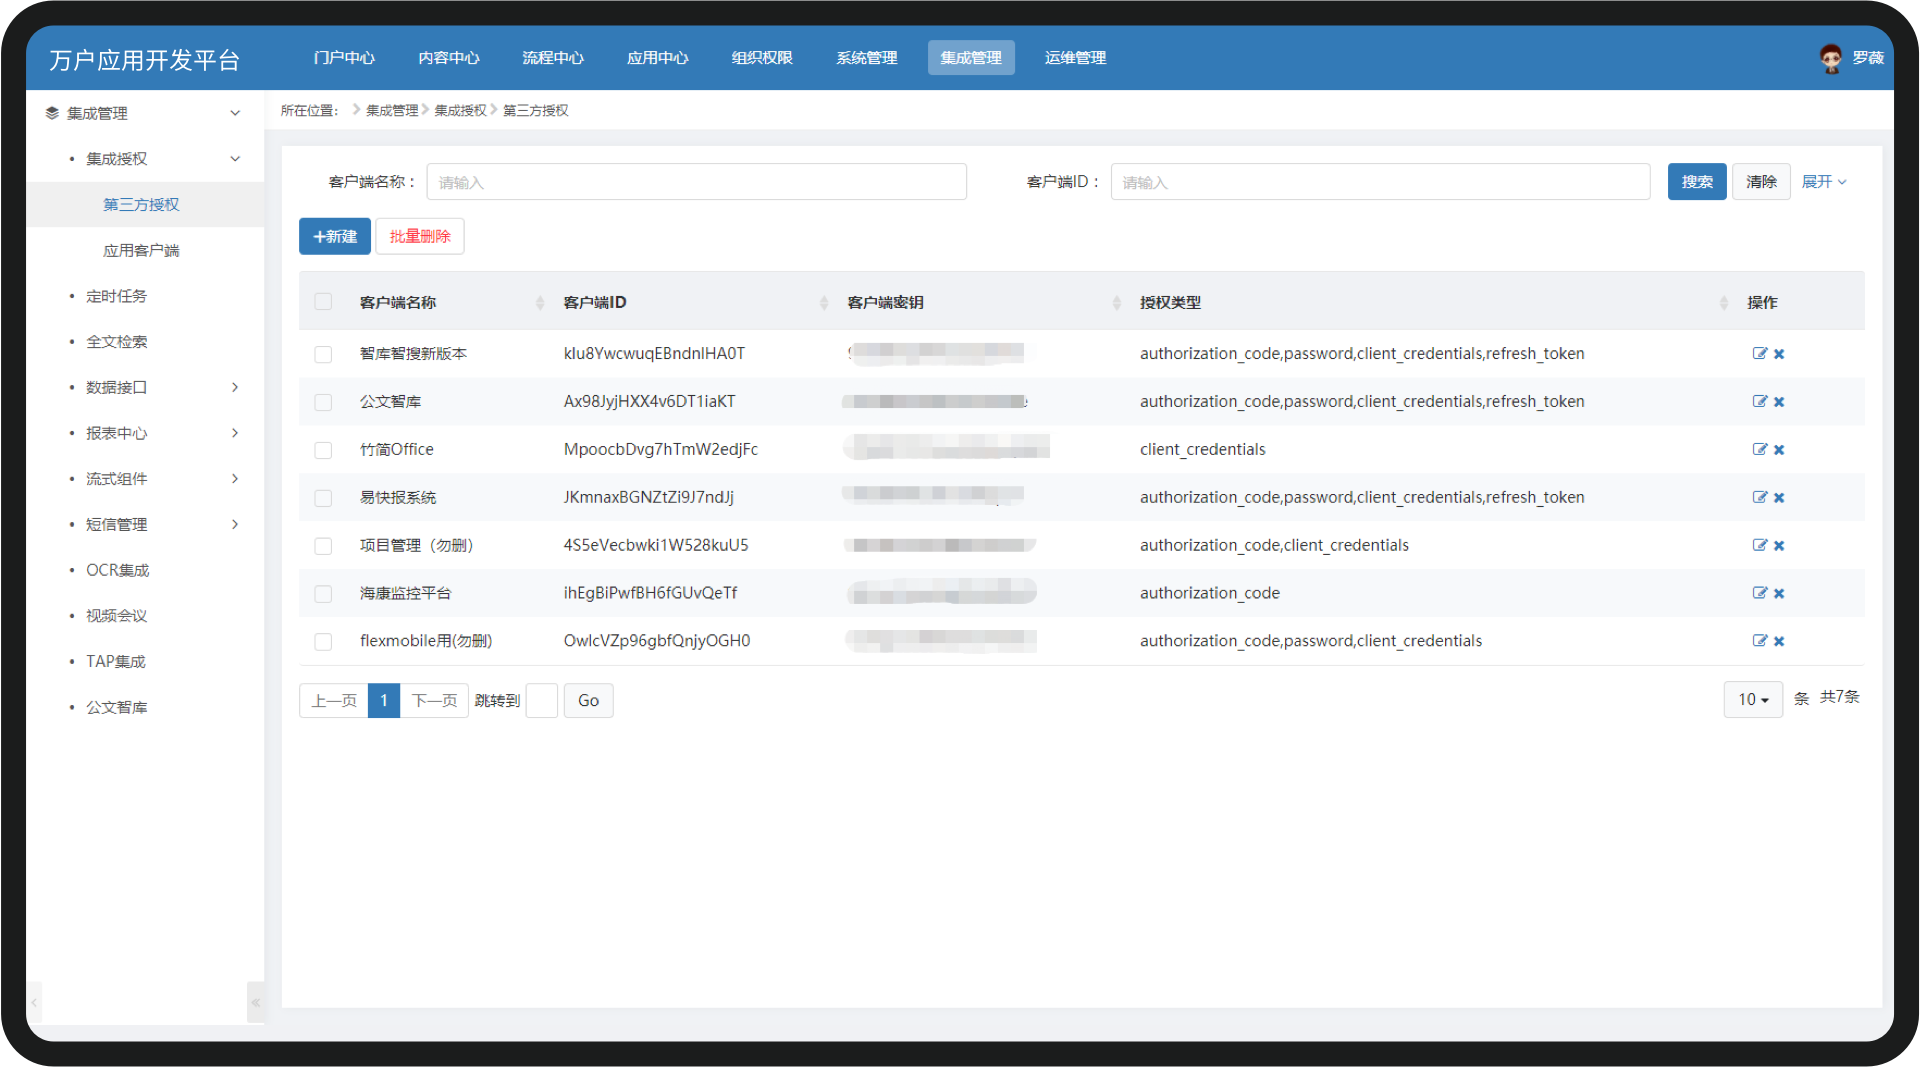Click delete icon for 易快报系统 row
1920x1067 pixels.
[1779, 498]
